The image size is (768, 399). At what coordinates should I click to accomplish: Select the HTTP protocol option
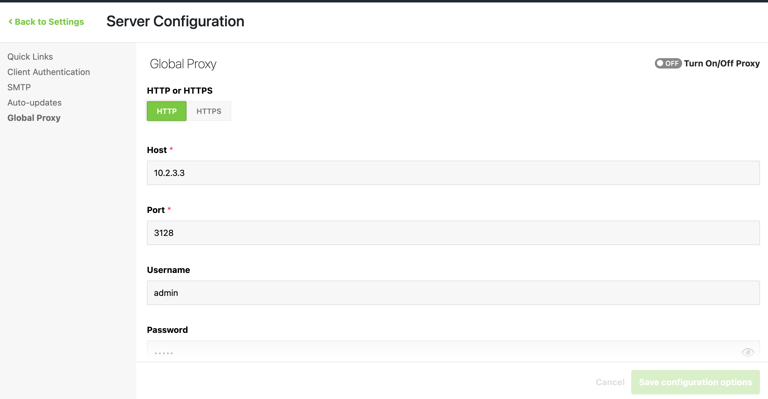coord(167,111)
